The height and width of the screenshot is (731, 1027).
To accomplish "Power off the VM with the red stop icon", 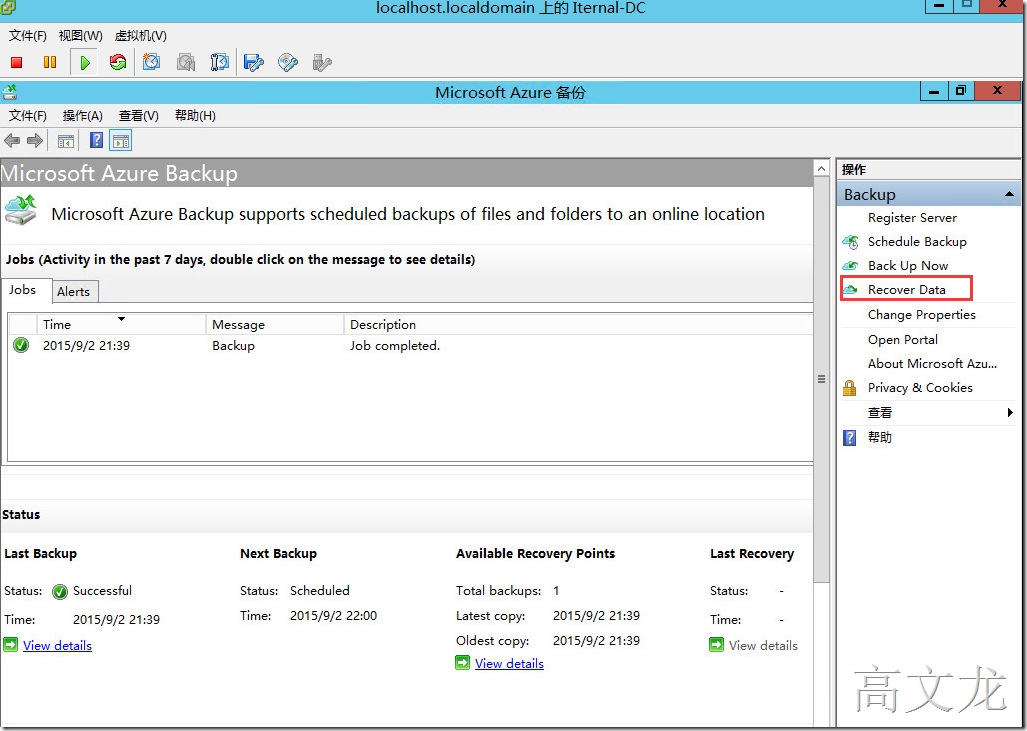I will click(x=17, y=62).
